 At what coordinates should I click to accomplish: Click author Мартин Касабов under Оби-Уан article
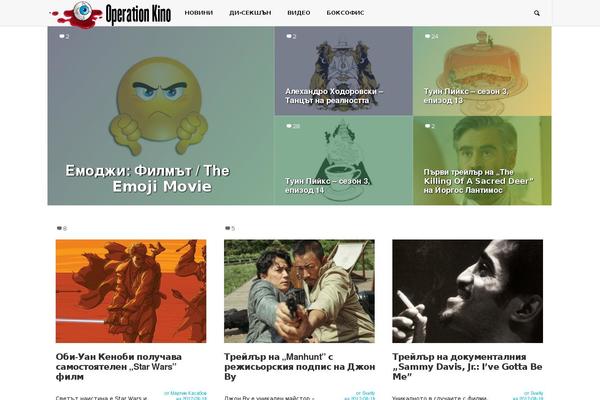tap(188, 393)
